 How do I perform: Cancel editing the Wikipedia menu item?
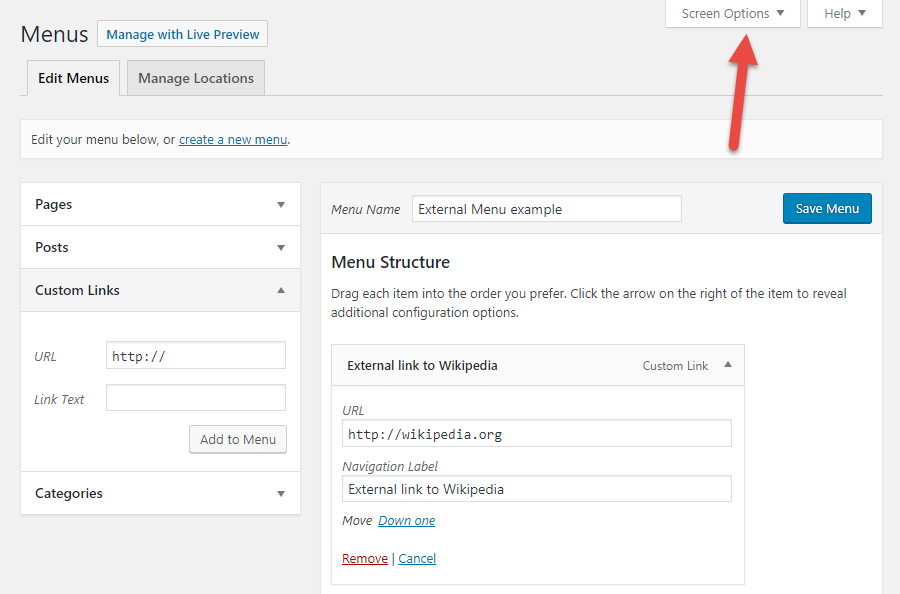(x=416, y=558)
